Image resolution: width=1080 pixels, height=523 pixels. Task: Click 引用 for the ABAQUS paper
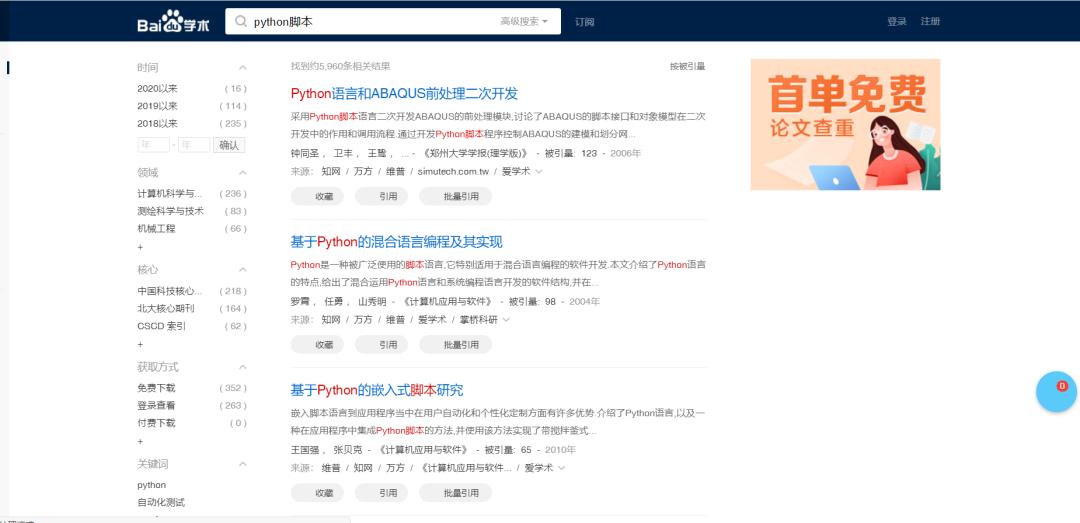point(382,196)
